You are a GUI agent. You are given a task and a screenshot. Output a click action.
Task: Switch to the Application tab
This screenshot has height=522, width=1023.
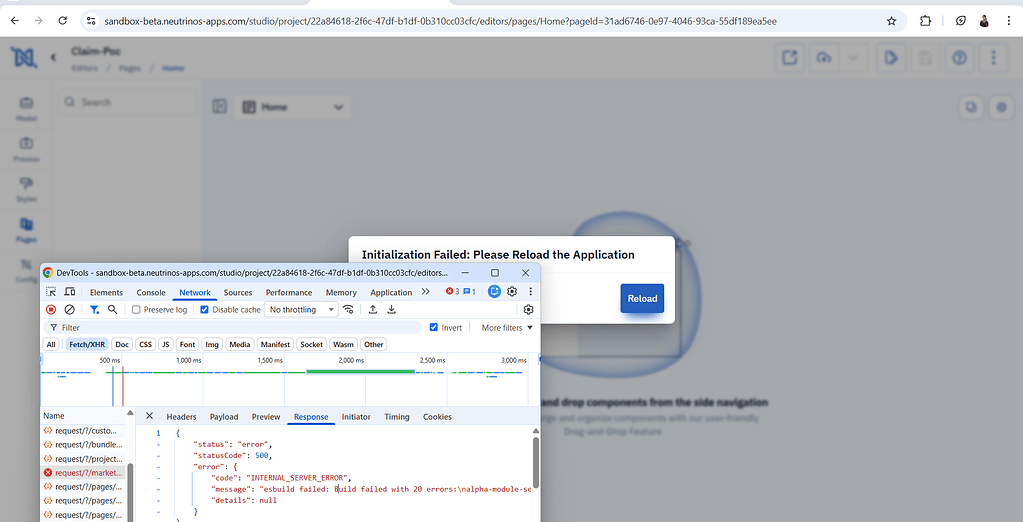(391, 292)
